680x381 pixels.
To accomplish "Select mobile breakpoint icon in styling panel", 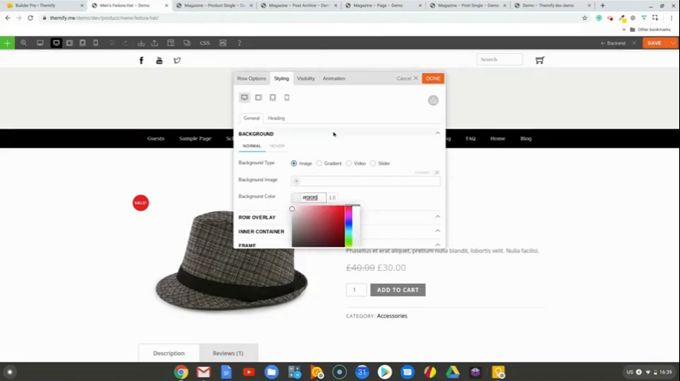I will click(x=287, y=98).
